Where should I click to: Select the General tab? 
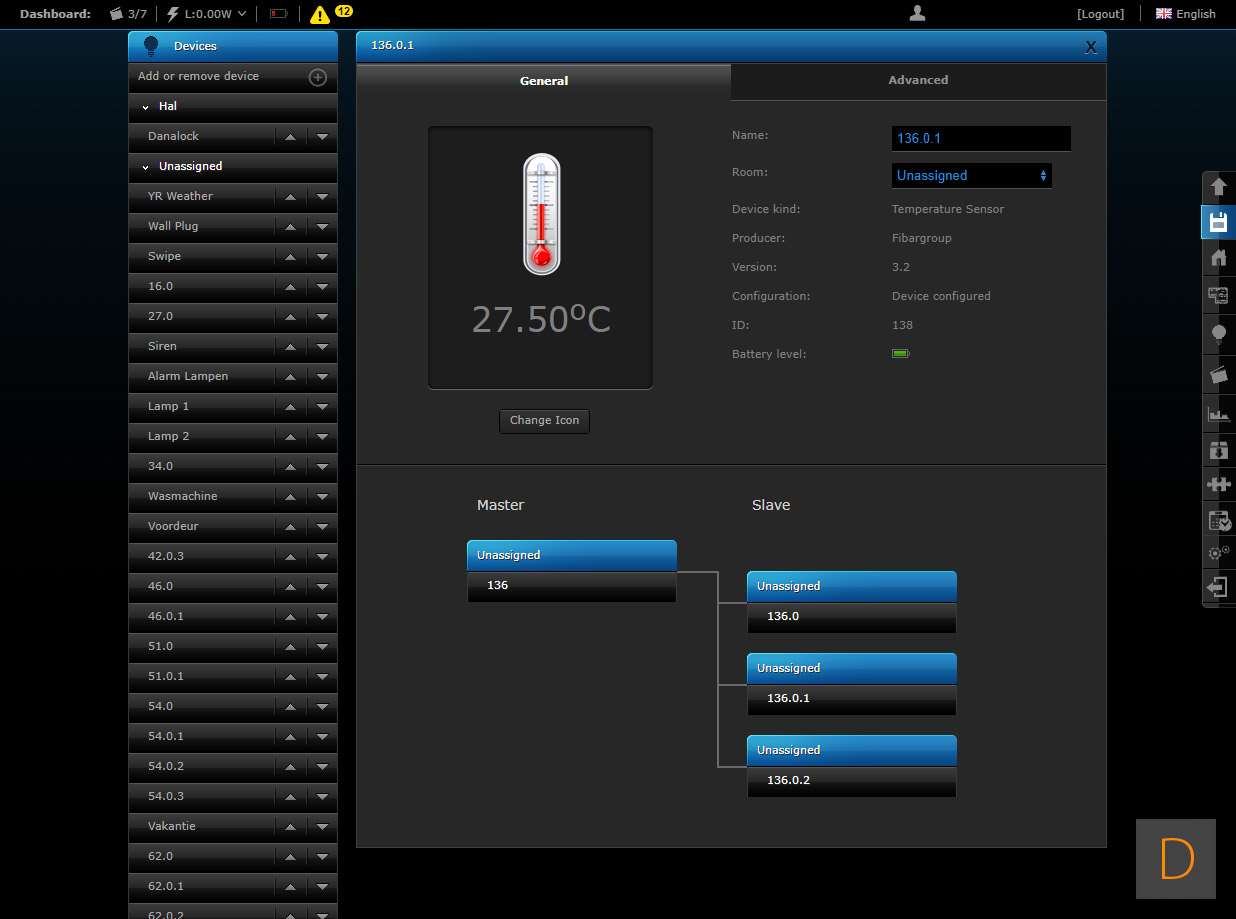tap(543, 81)
